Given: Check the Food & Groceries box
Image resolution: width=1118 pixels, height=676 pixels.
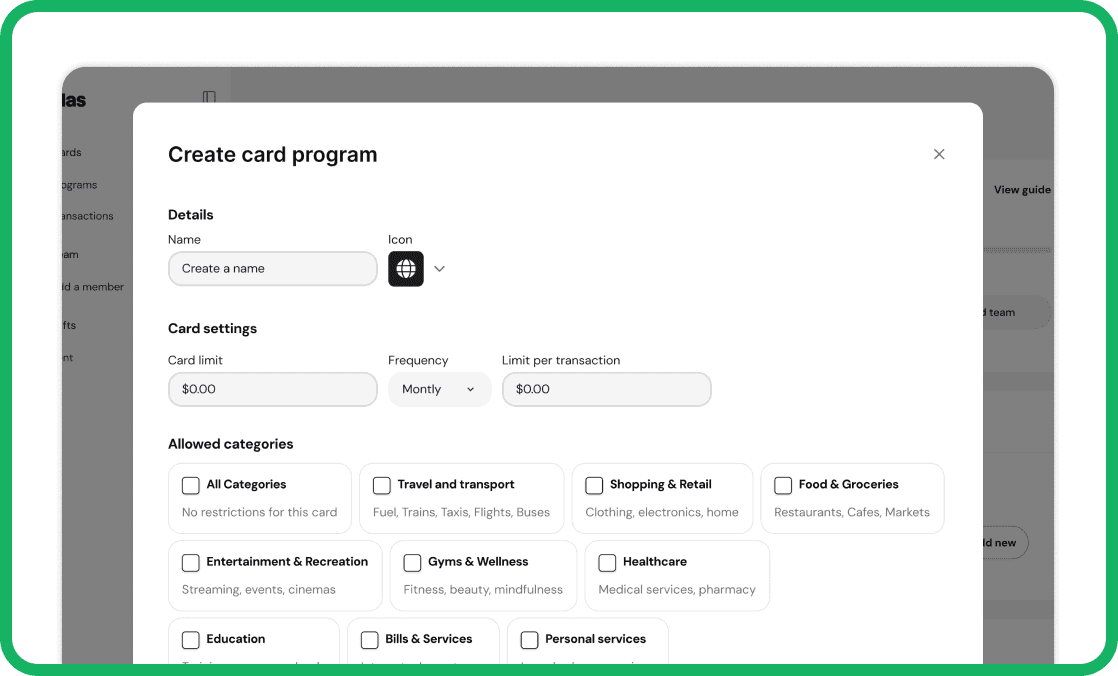Looking at the screenshot, I should click(x=783, y=485).
